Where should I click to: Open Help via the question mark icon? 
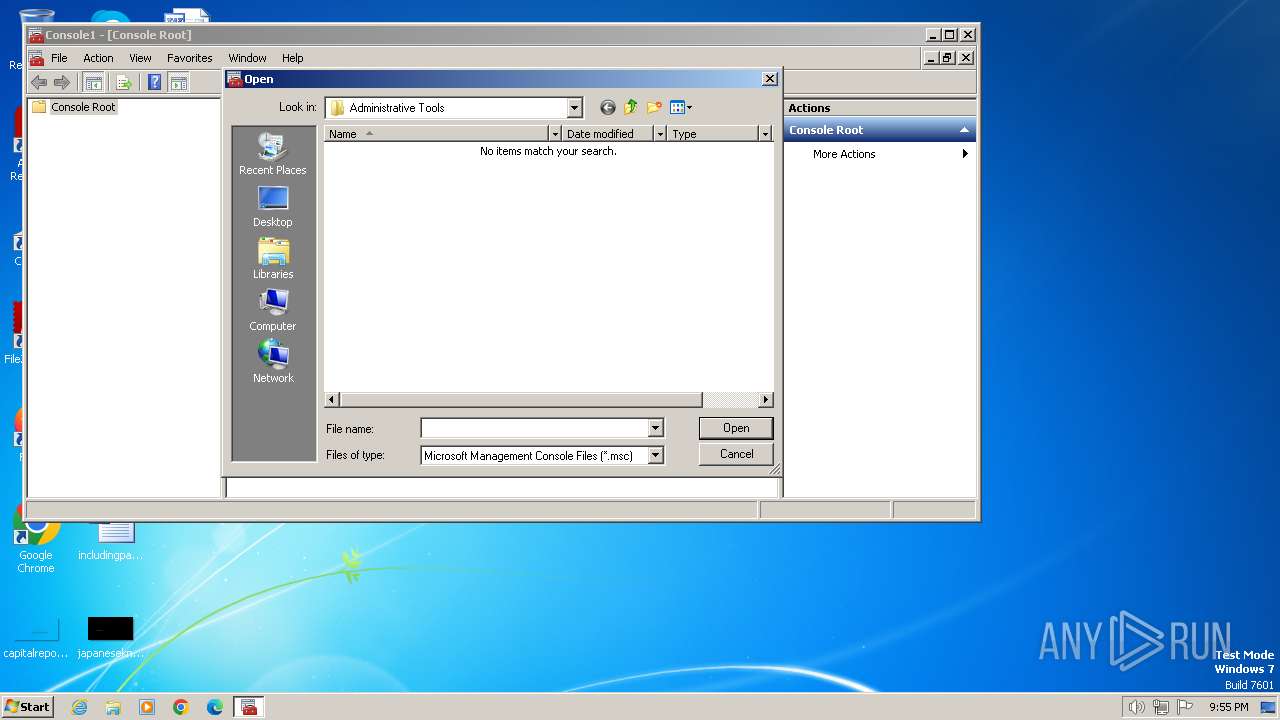coord(154,83)
